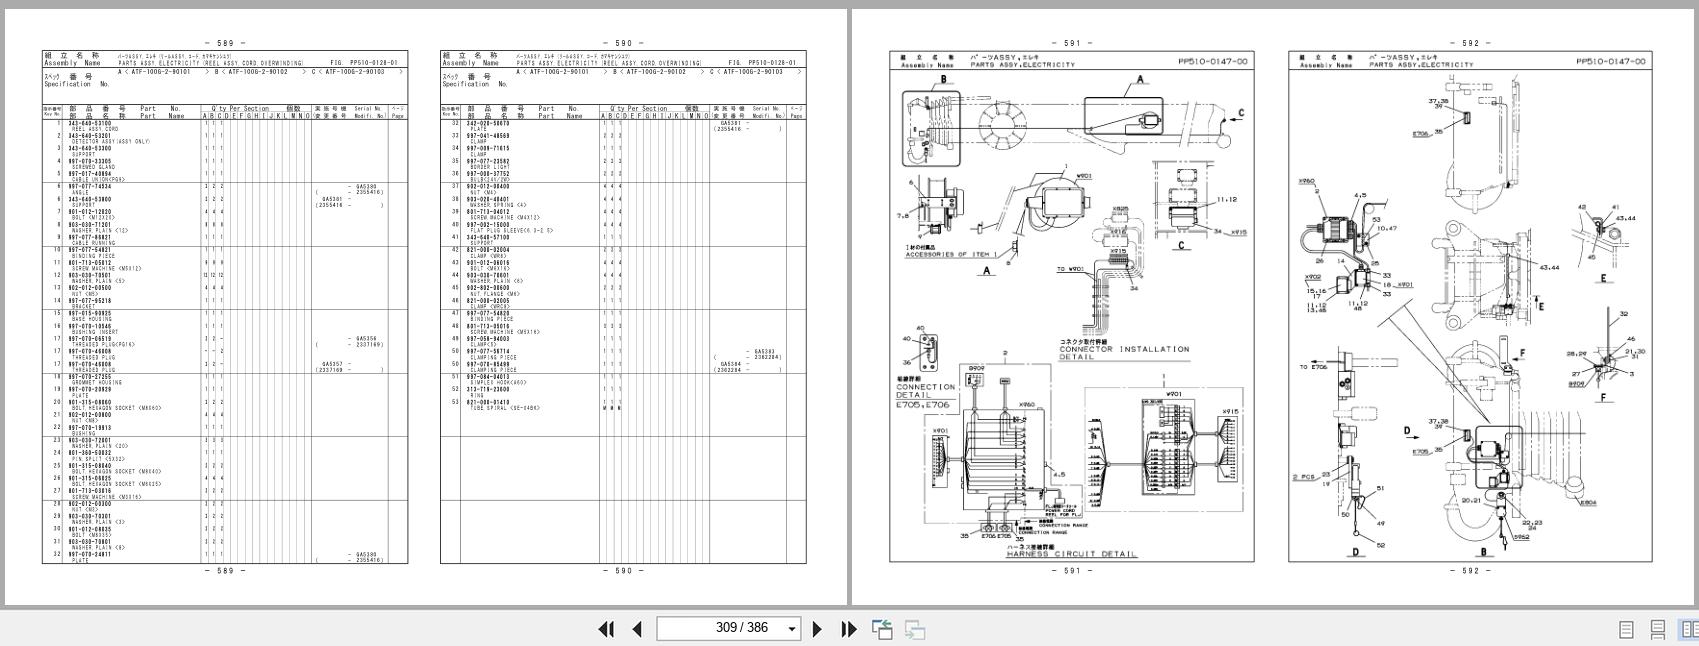Click page 589 parts list
The height and width of the screenshot is (646, 1699).
[225, 307]
